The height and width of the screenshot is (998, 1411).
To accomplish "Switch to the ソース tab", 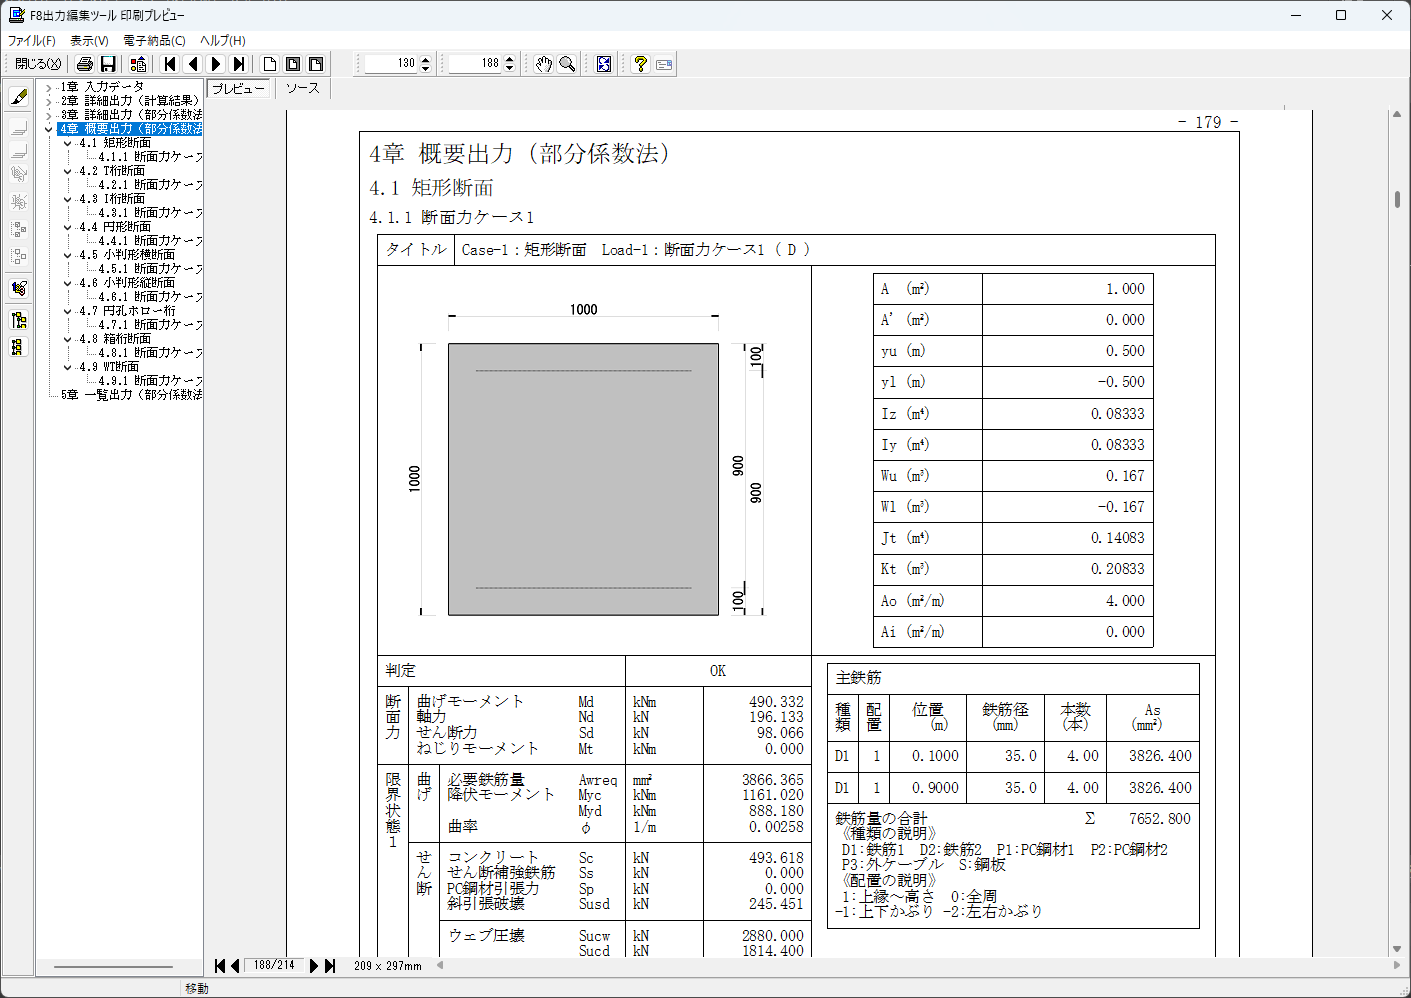I will pos(302,89).
